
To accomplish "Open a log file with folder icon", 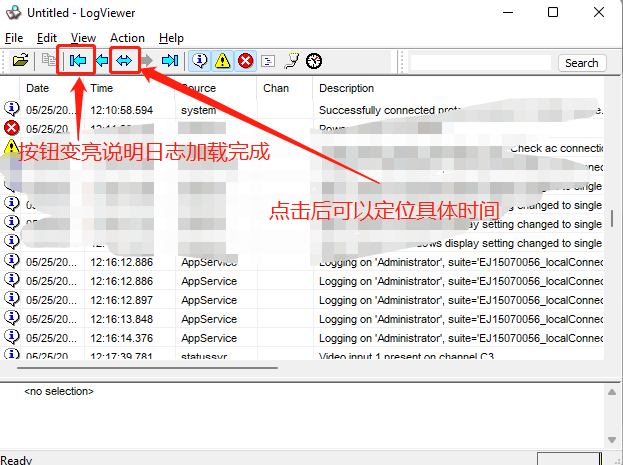I will tap(20, 61).
